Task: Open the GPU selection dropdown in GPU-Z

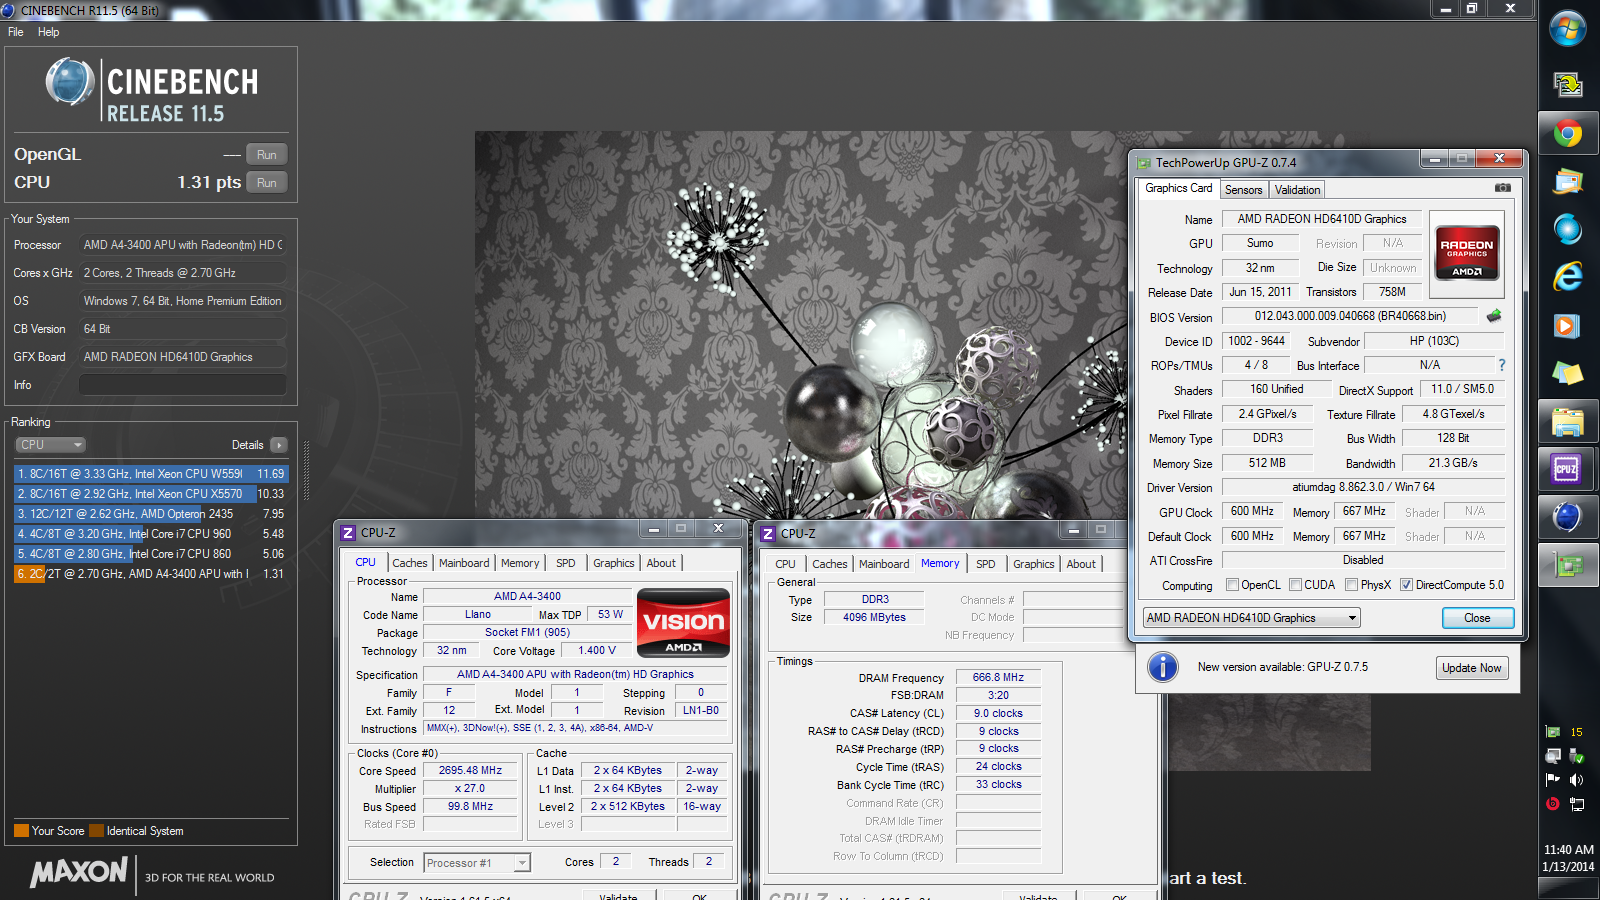Action: point(1252,618)
